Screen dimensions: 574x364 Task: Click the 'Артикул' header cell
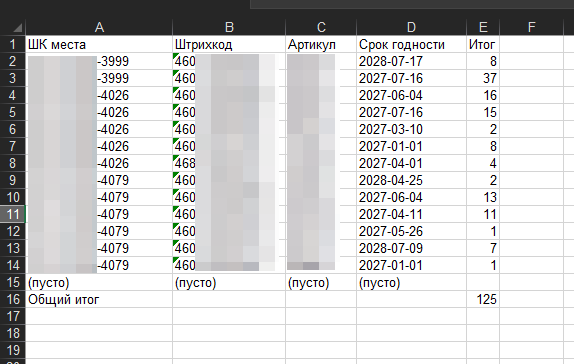coord(321,44)
